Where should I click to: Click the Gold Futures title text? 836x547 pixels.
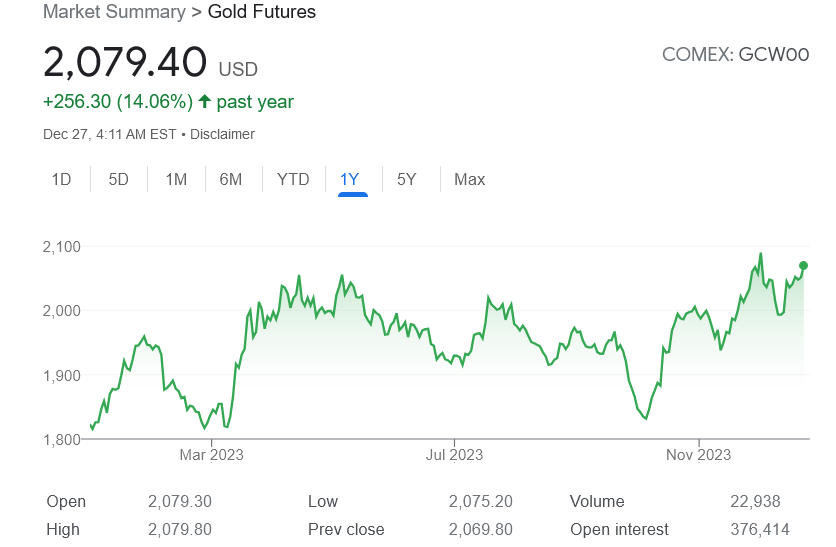coord(261,12)
